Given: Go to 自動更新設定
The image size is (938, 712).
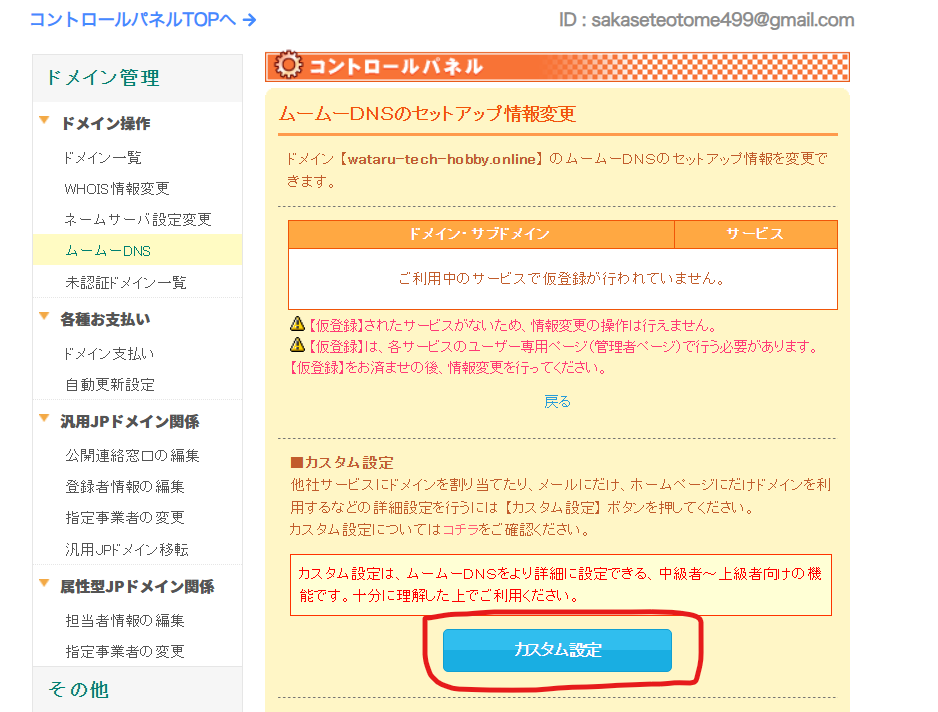Looking at the screenshot, I should pos(110,385).
